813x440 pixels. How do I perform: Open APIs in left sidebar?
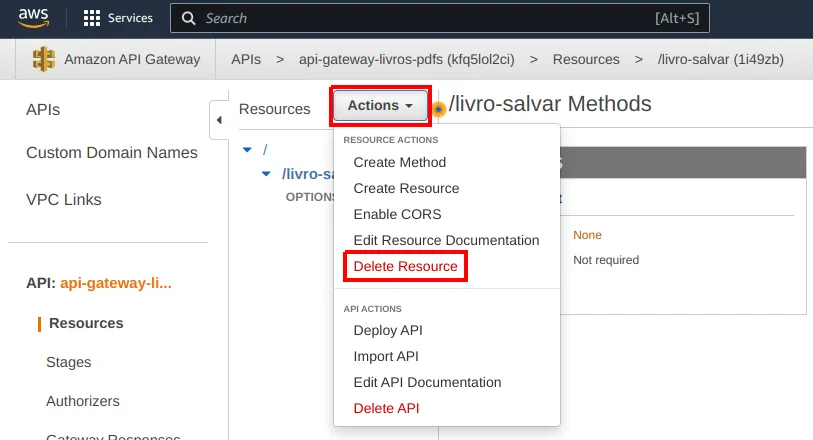click(43, 110)
